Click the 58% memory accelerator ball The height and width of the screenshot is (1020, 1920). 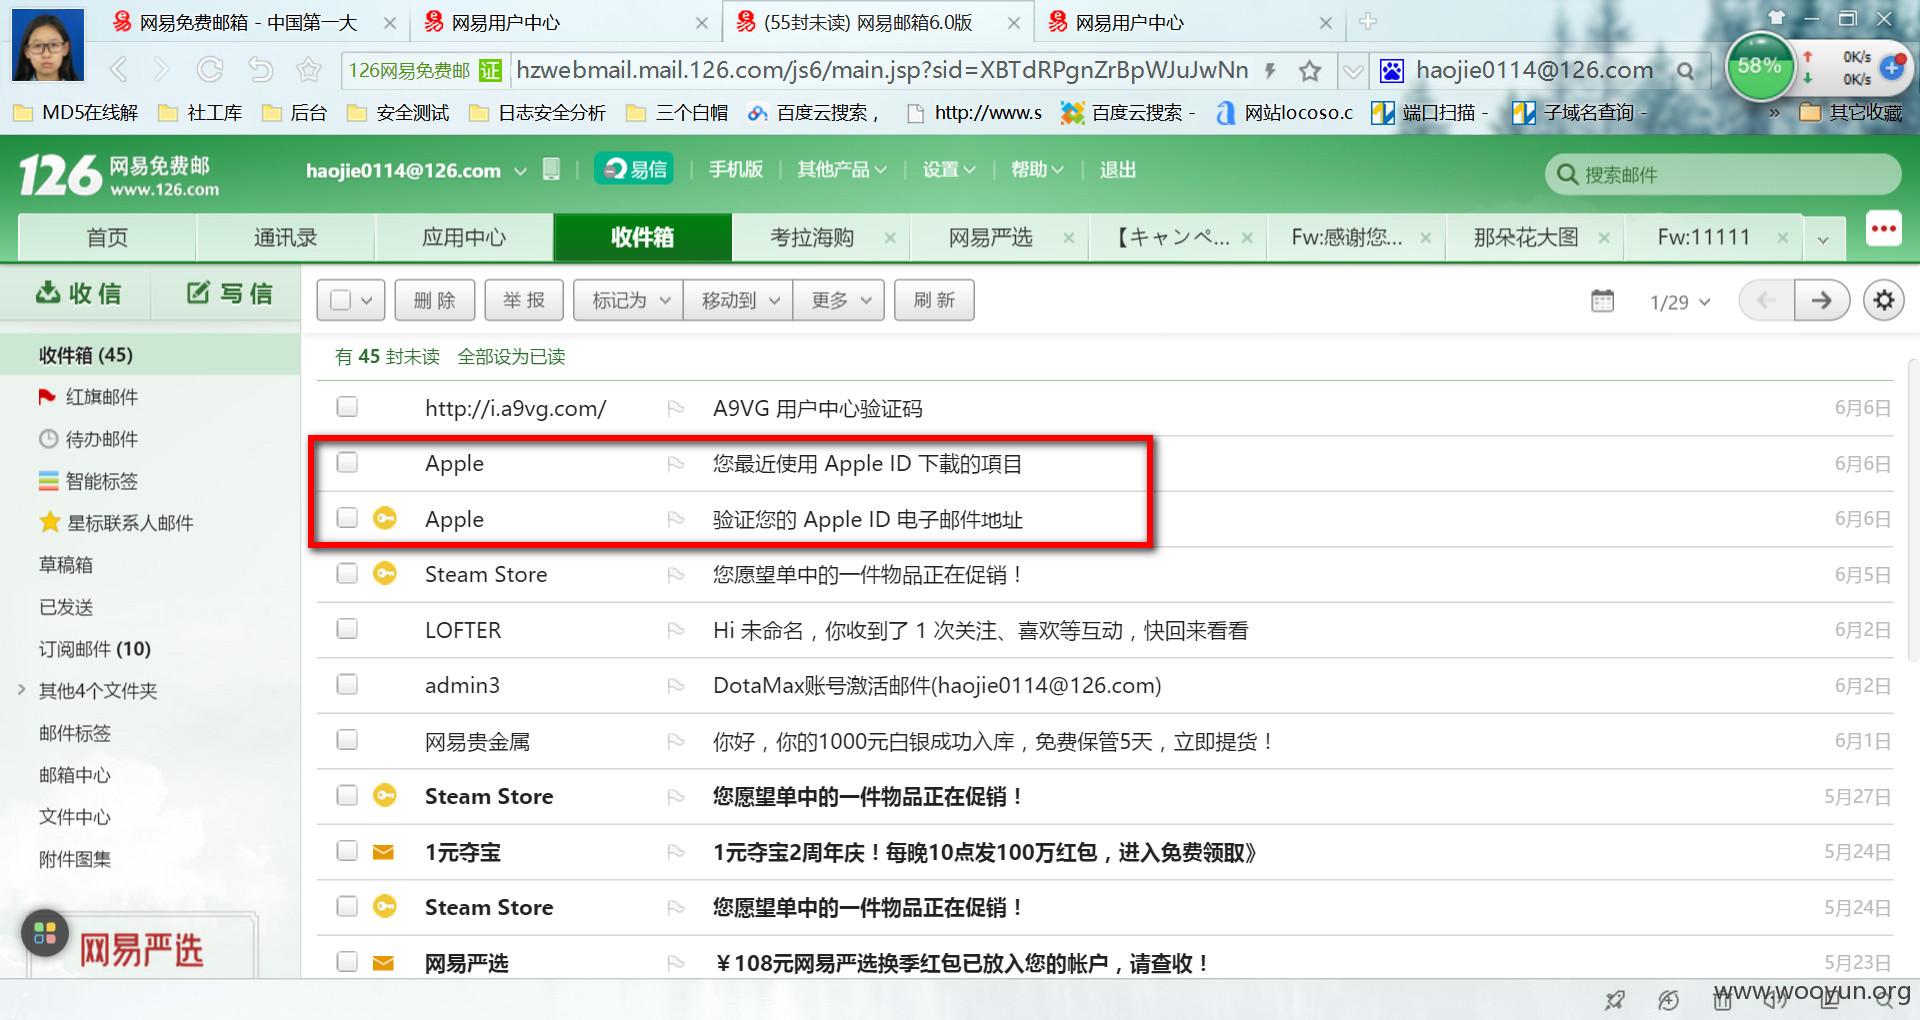click(1760, 66)
